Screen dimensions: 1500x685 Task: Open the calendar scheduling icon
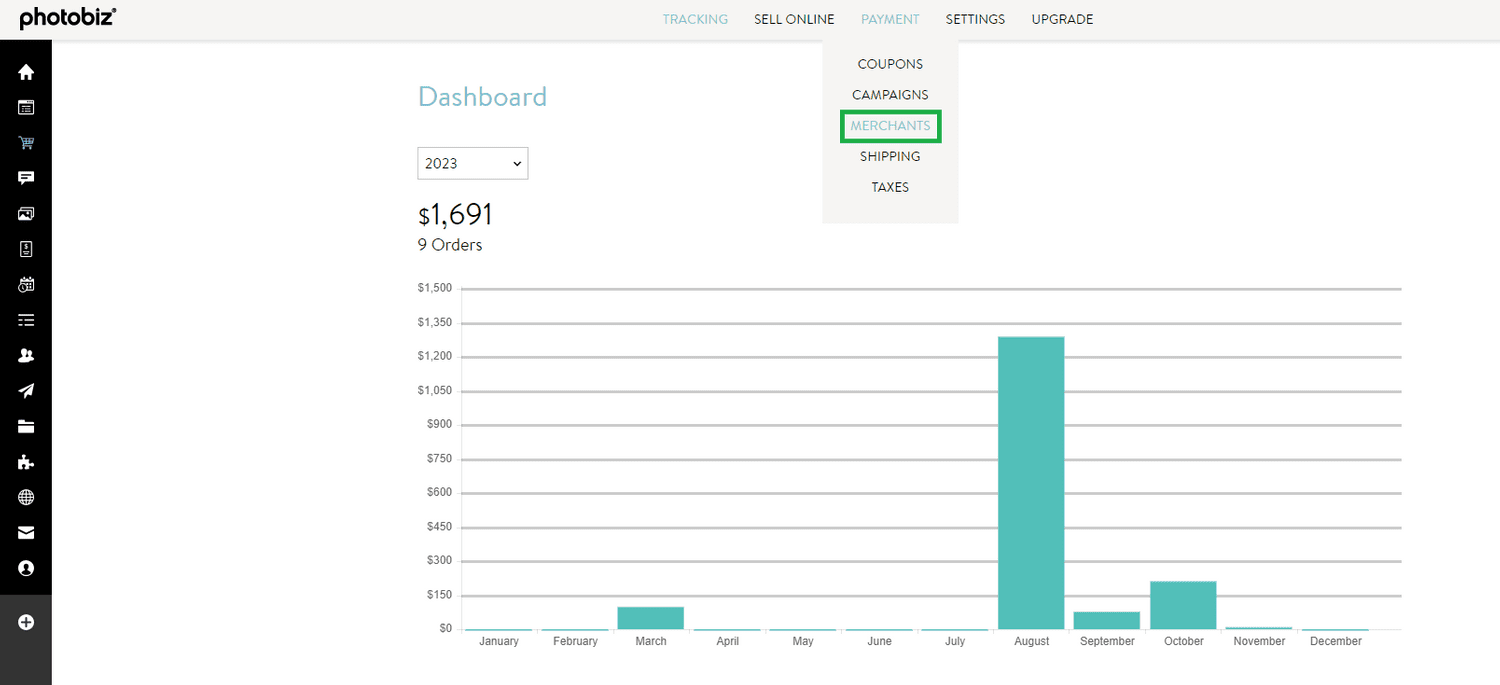click(x=26, y=285)
